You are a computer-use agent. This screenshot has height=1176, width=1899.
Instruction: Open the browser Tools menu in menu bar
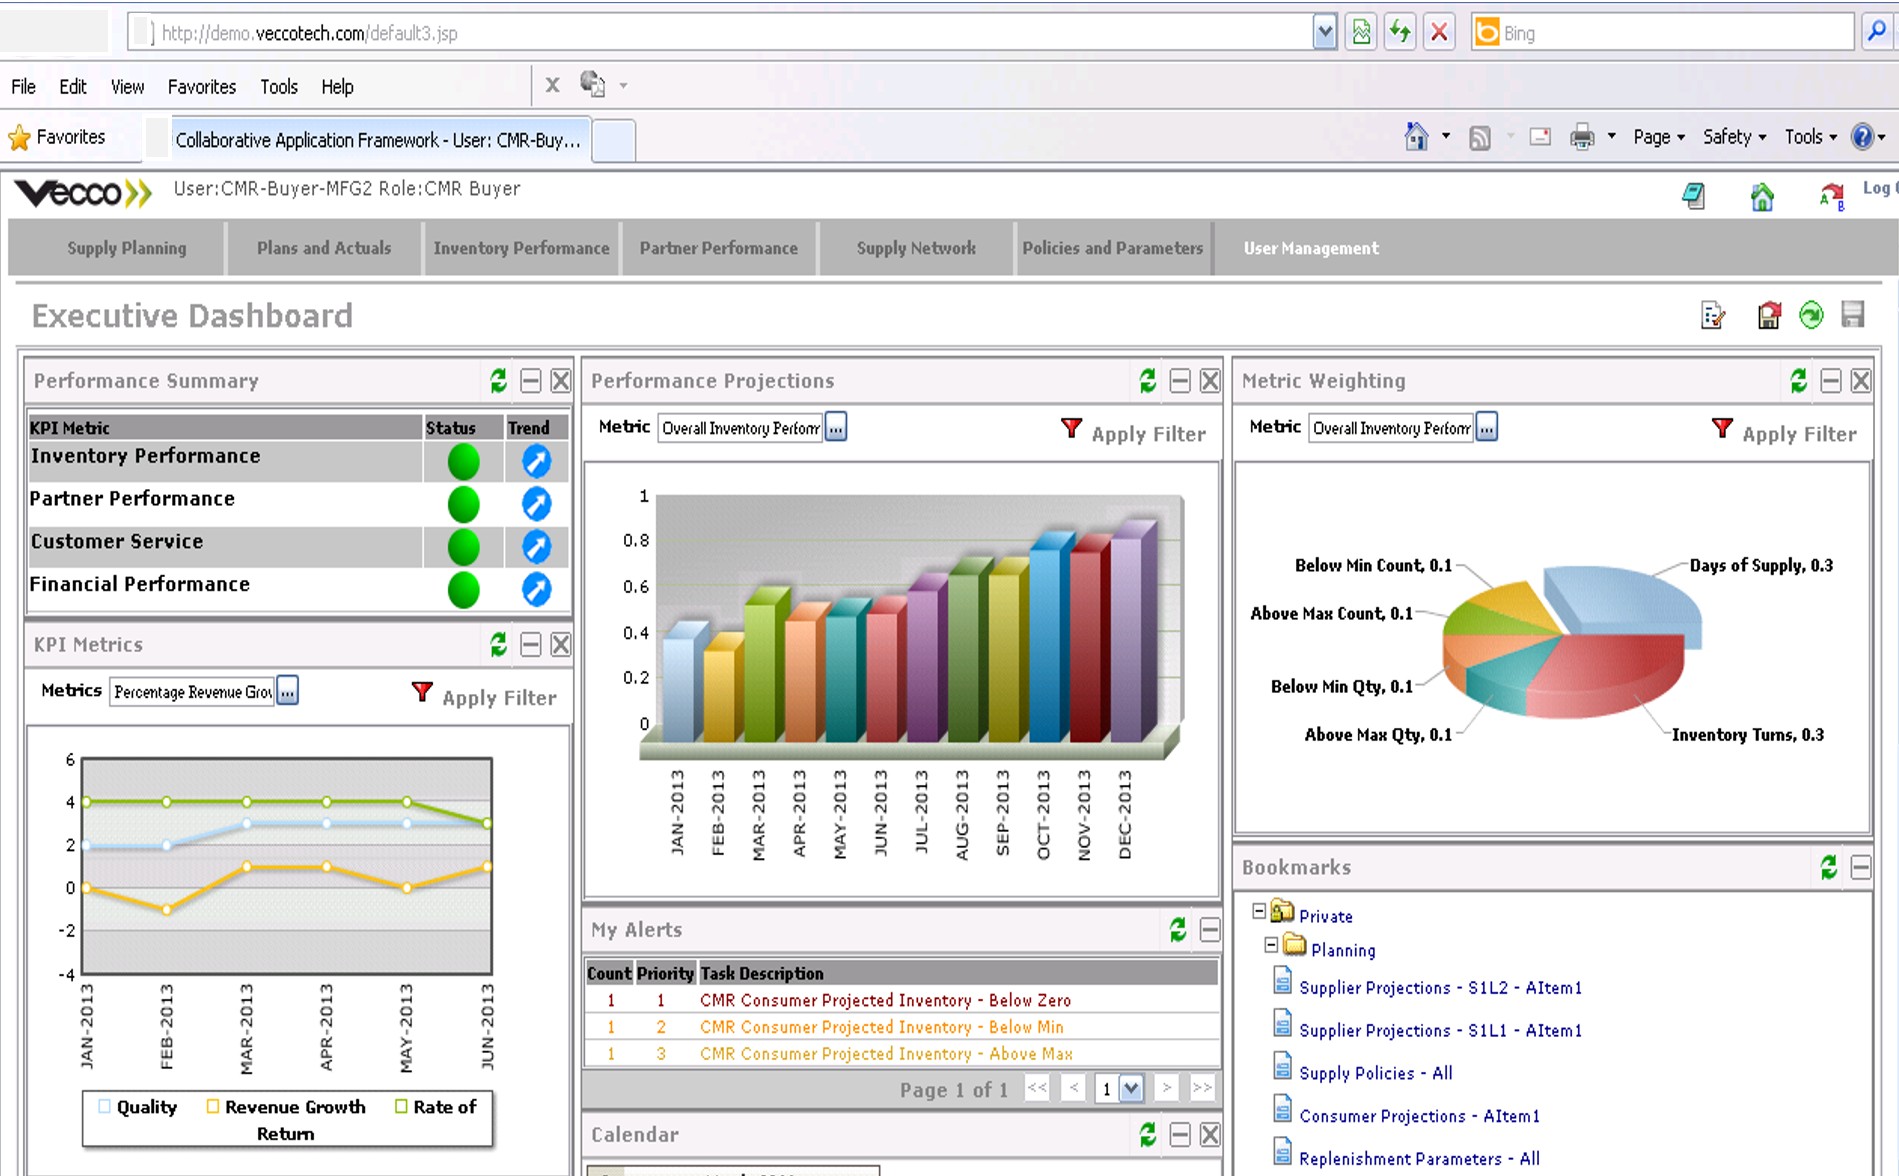coord(279,87)
